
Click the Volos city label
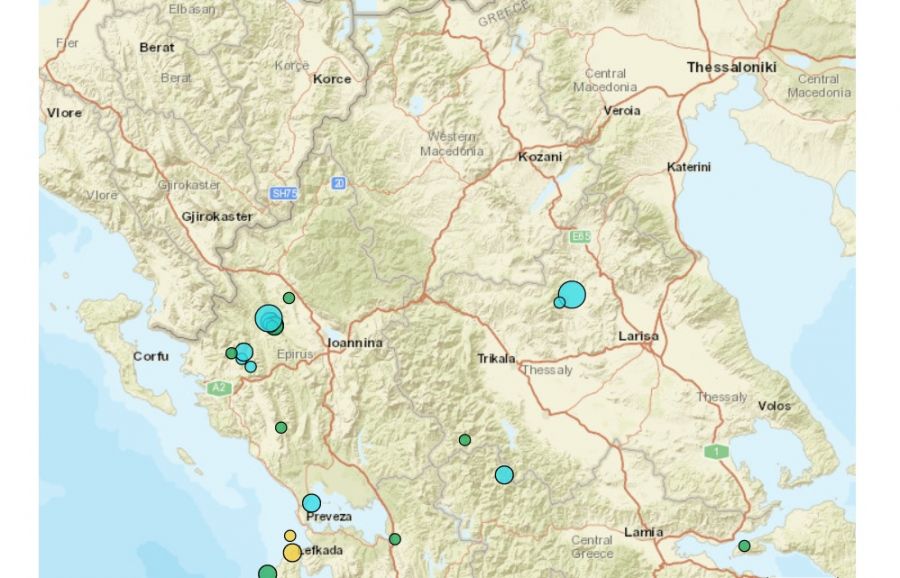pyautogui.click(x=774, y=406)
